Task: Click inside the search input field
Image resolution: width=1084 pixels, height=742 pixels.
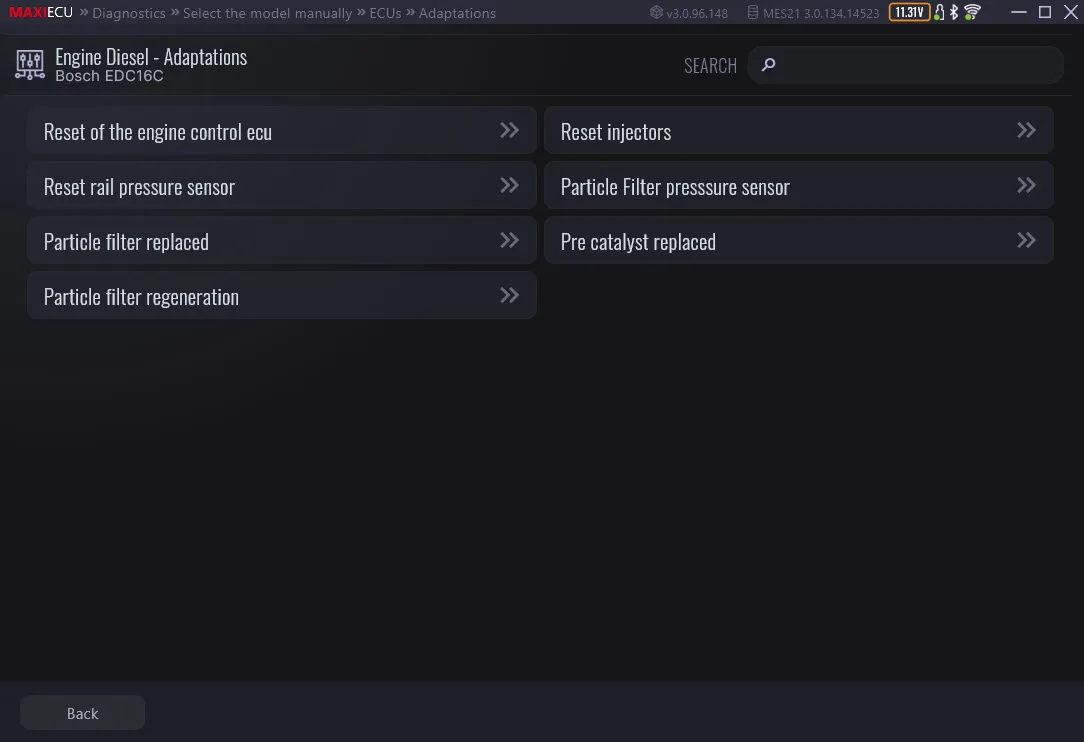Action: point(905,64)
